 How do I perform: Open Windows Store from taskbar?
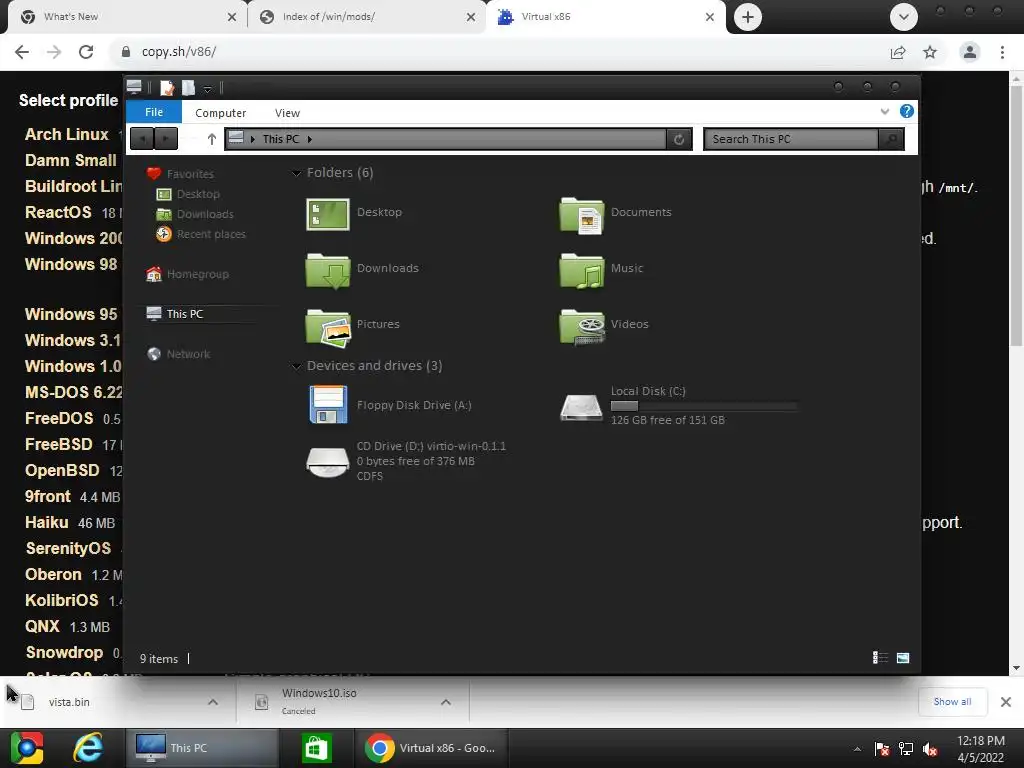317,748
